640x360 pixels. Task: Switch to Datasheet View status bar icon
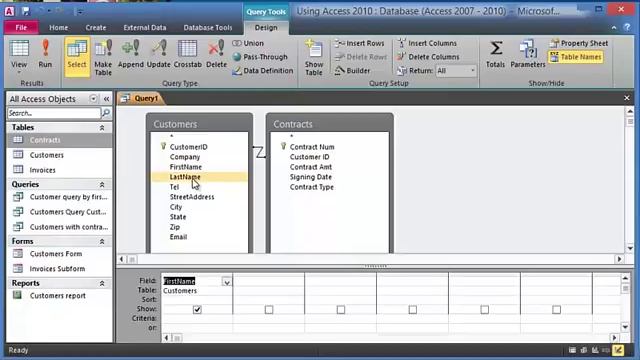(x=572, y=350)
